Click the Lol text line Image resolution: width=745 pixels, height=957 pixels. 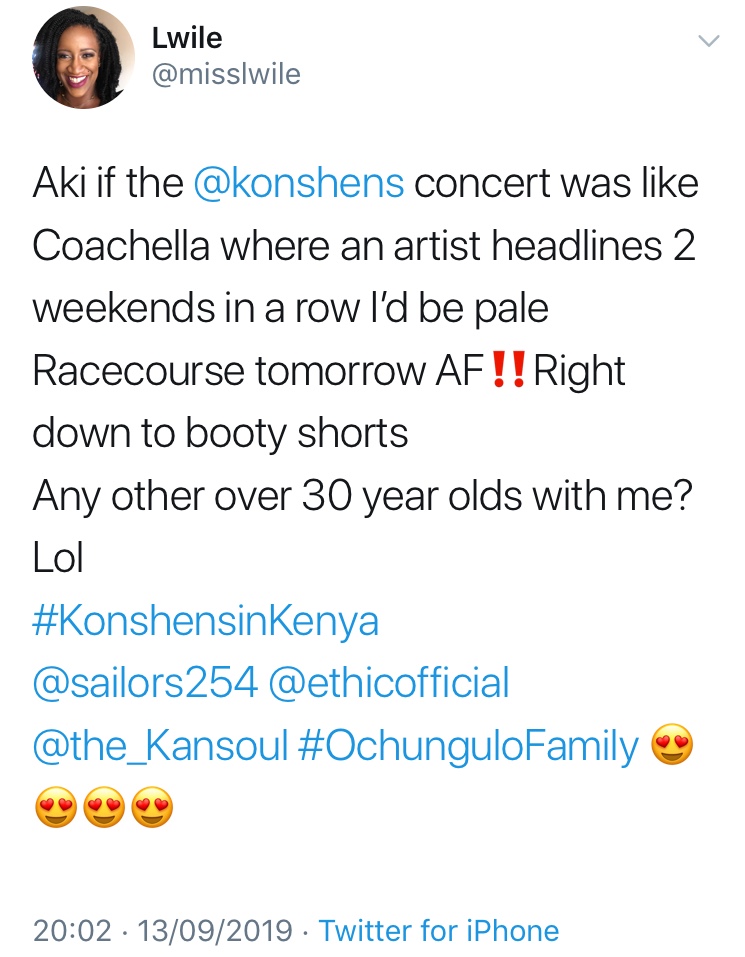pos(58,559)
